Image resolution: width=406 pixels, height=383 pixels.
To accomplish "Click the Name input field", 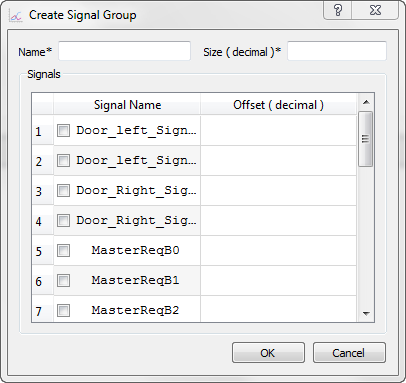I will pos(124,51).
